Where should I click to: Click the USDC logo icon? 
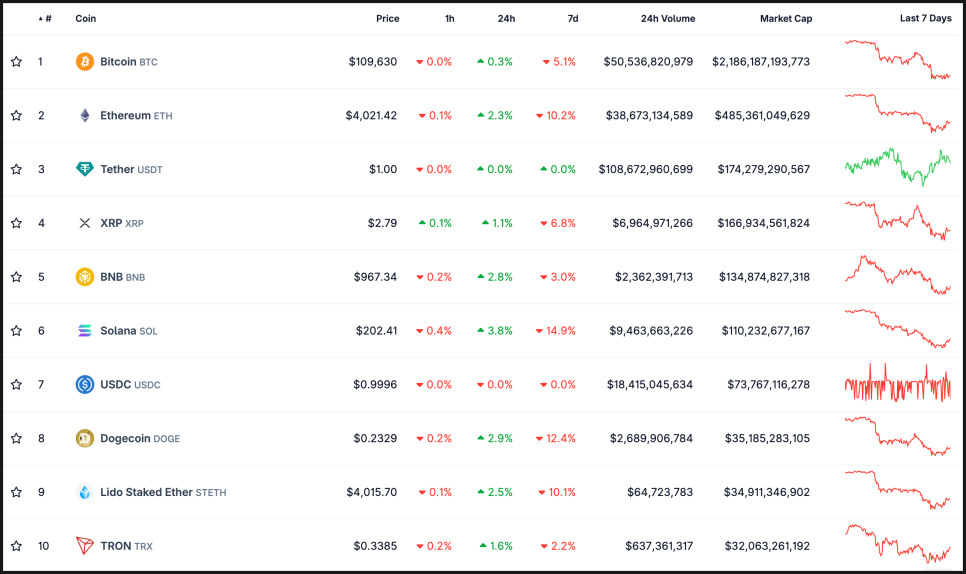tap(85, 384)
